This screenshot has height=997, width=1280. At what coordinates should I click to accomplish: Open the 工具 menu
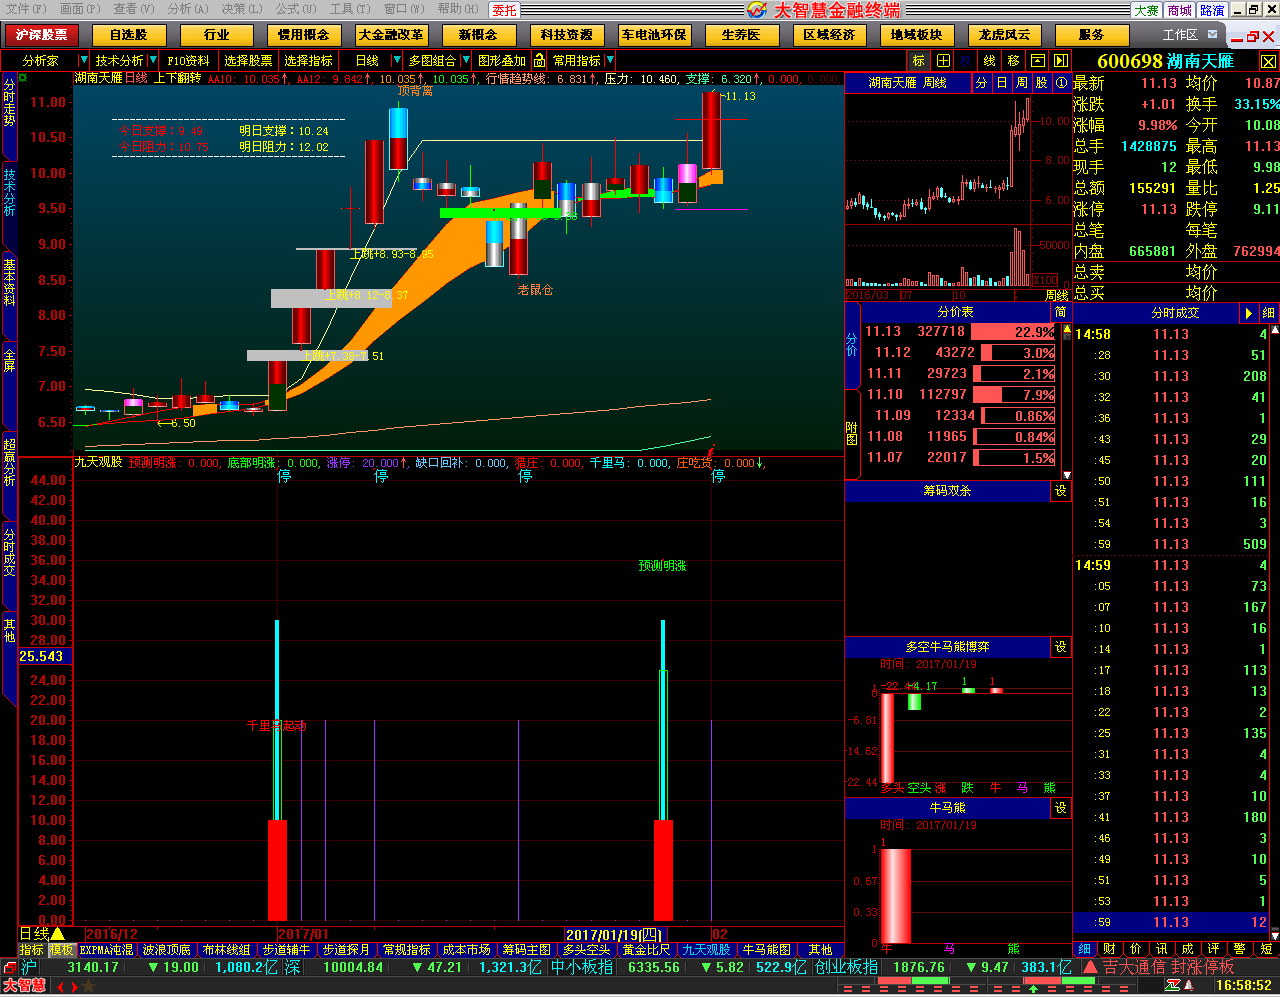(x=350, y=9)
